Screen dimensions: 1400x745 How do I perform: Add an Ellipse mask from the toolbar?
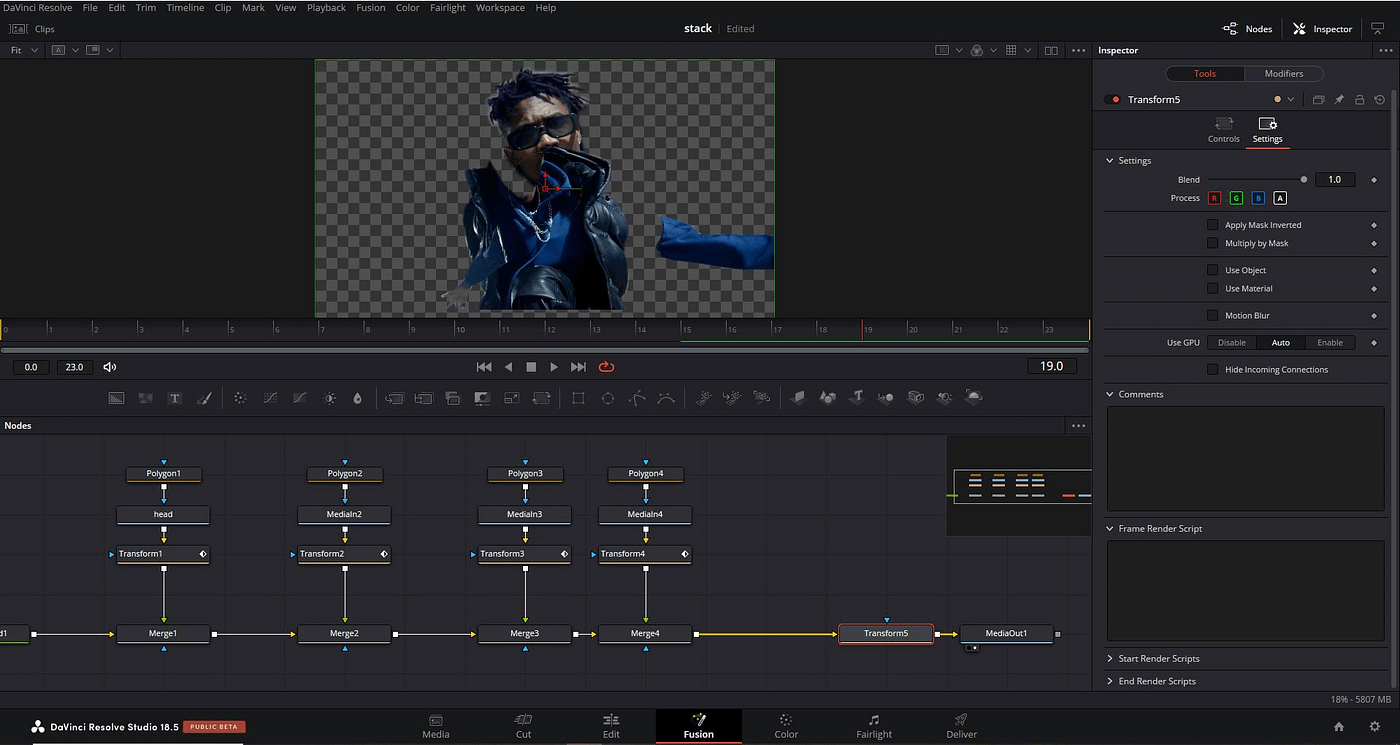click(x=607, y=398)
